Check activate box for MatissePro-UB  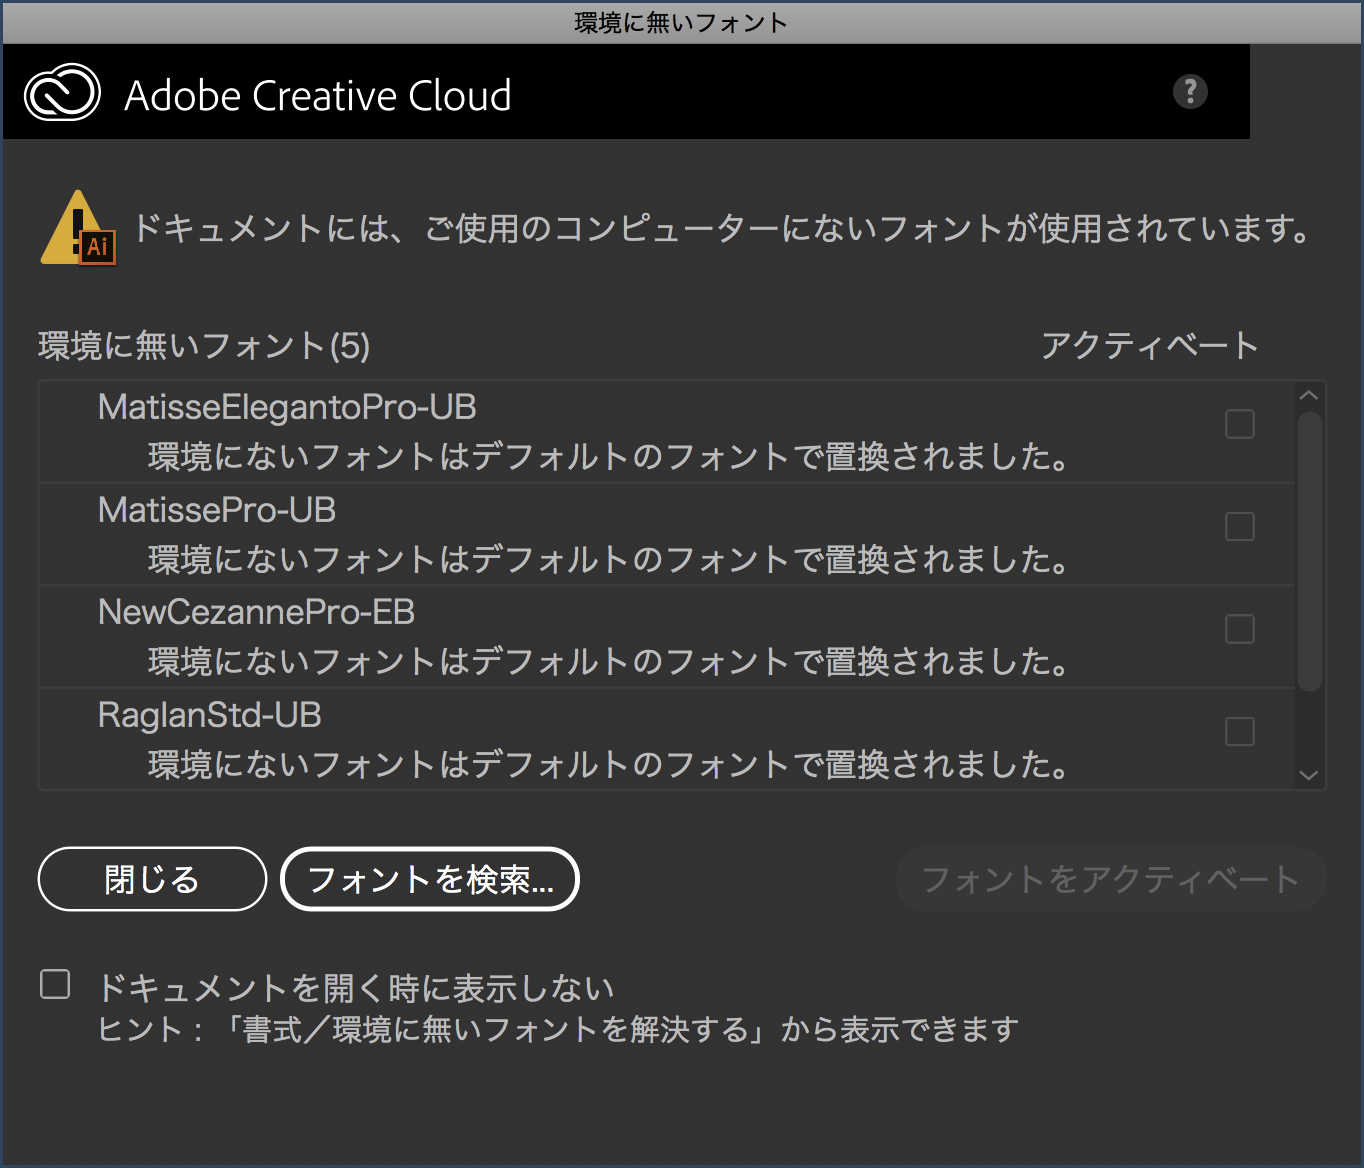click(x=1240, y=526)
